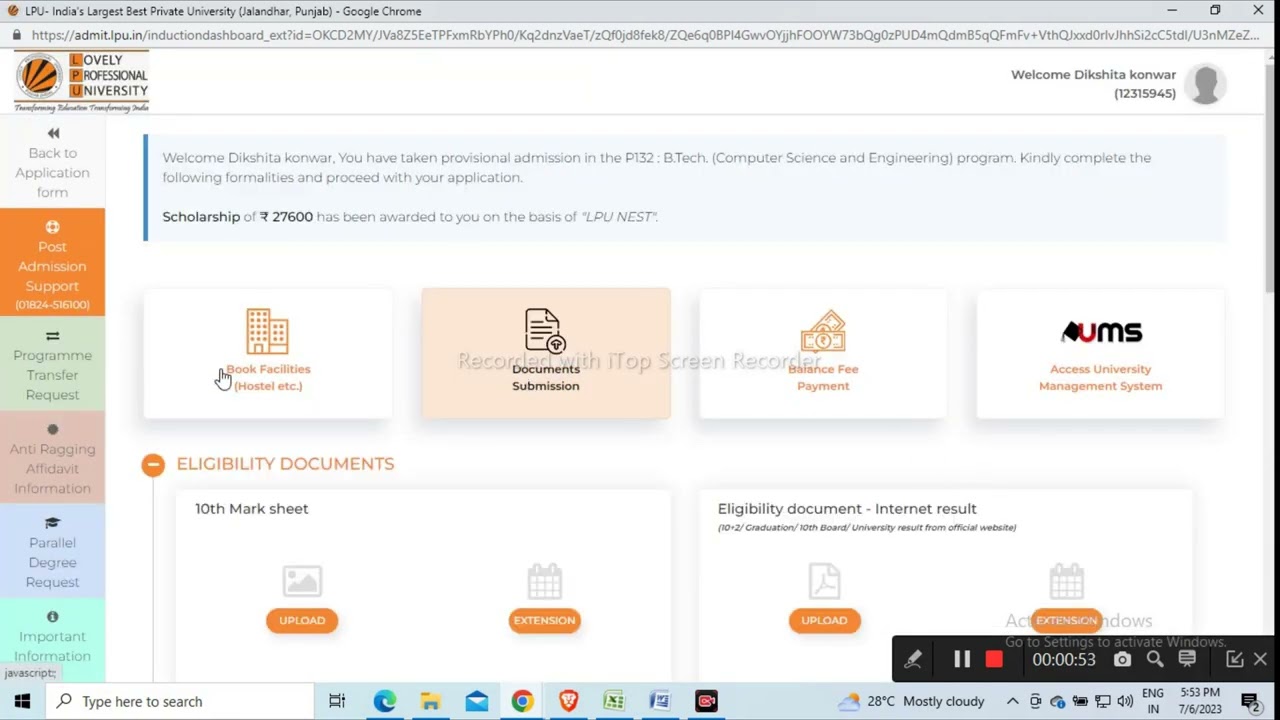Screen dimensions: 1280x720
Task: Open Book Facilities (Hostel etc.) building icon
Action: [x=267, y=331]
